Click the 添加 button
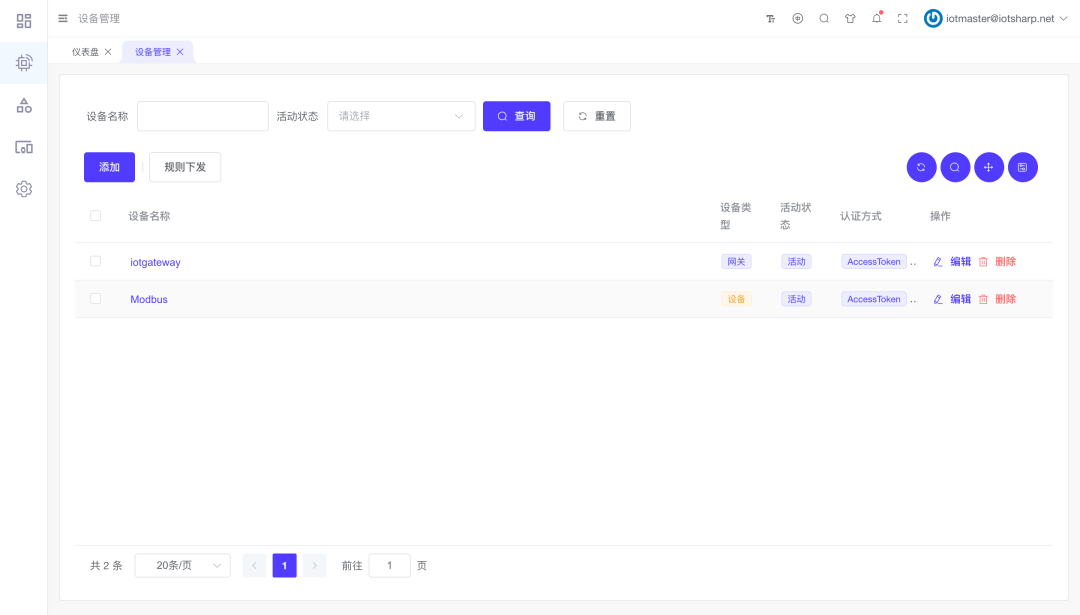The width and height of the screenshot is (1080, 615). point(109,167)
